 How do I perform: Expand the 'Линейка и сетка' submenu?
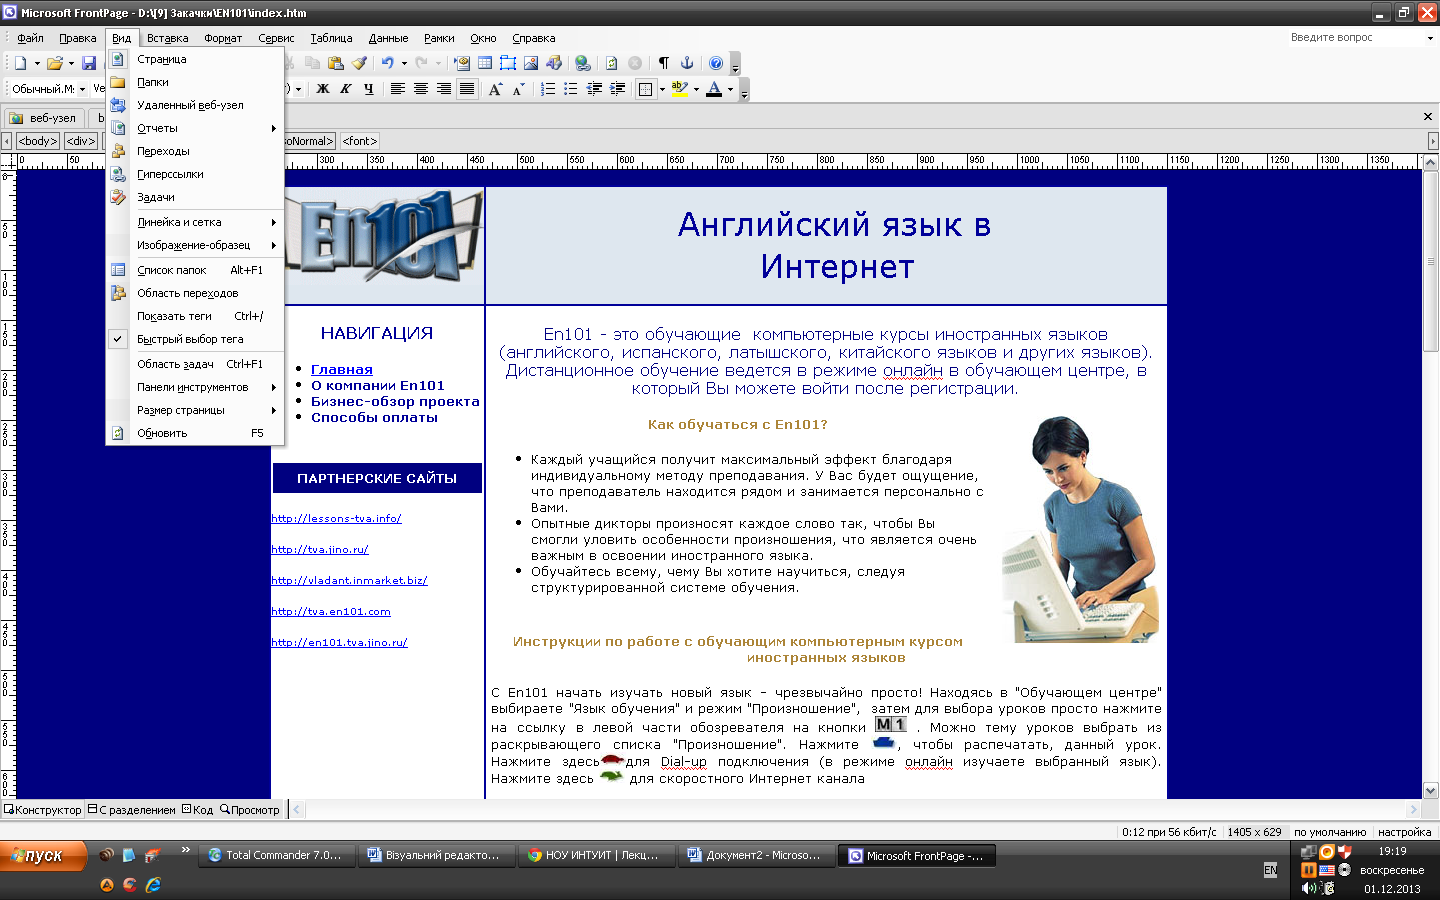pos(195,222)
